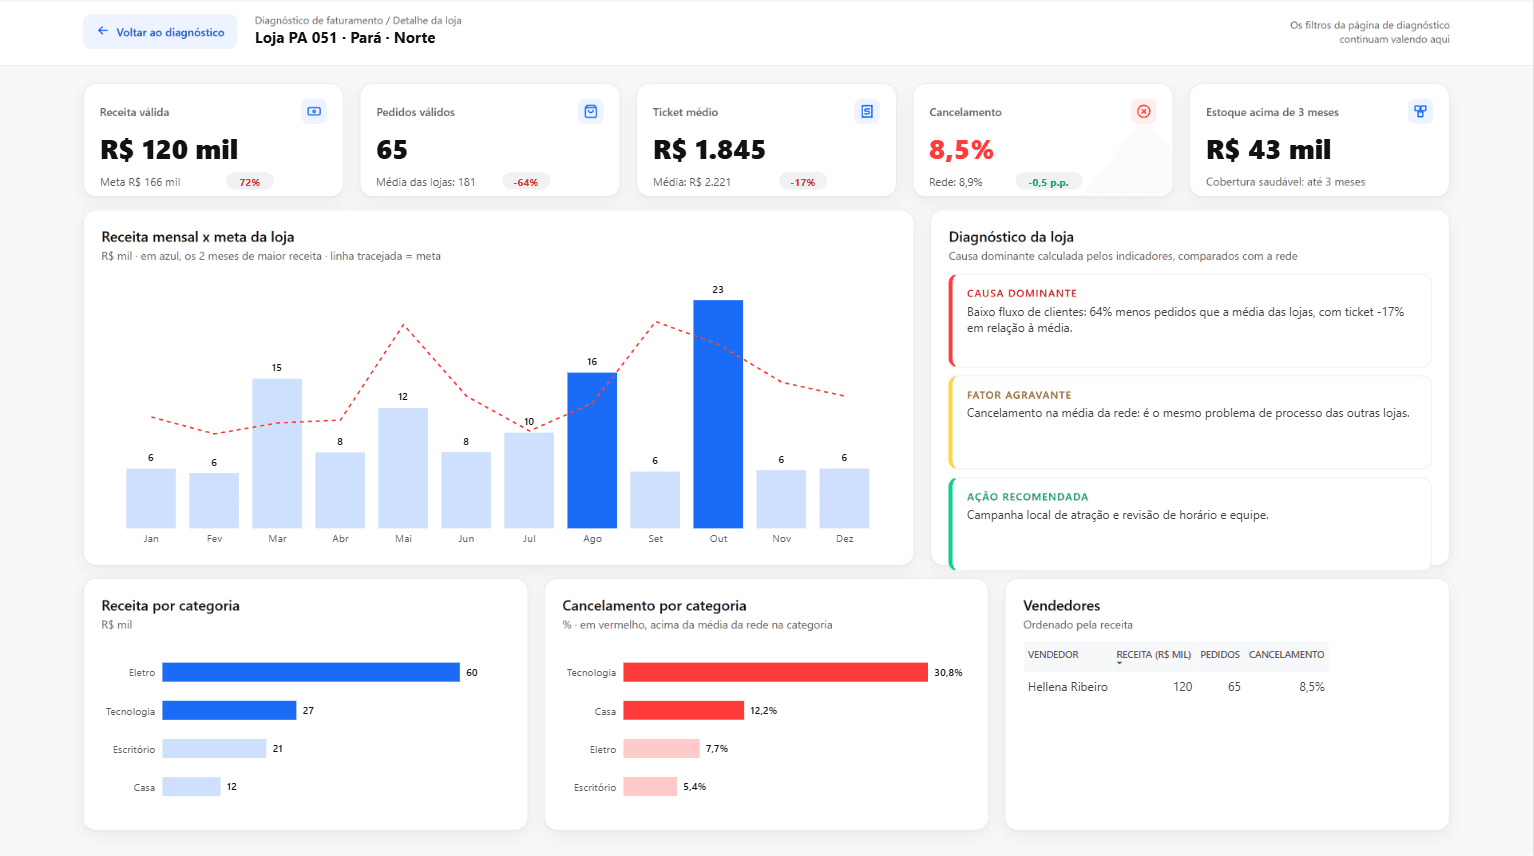
Task: Click the CAUSA DOMINANTE heading
Action: (x=1022, y=293)
